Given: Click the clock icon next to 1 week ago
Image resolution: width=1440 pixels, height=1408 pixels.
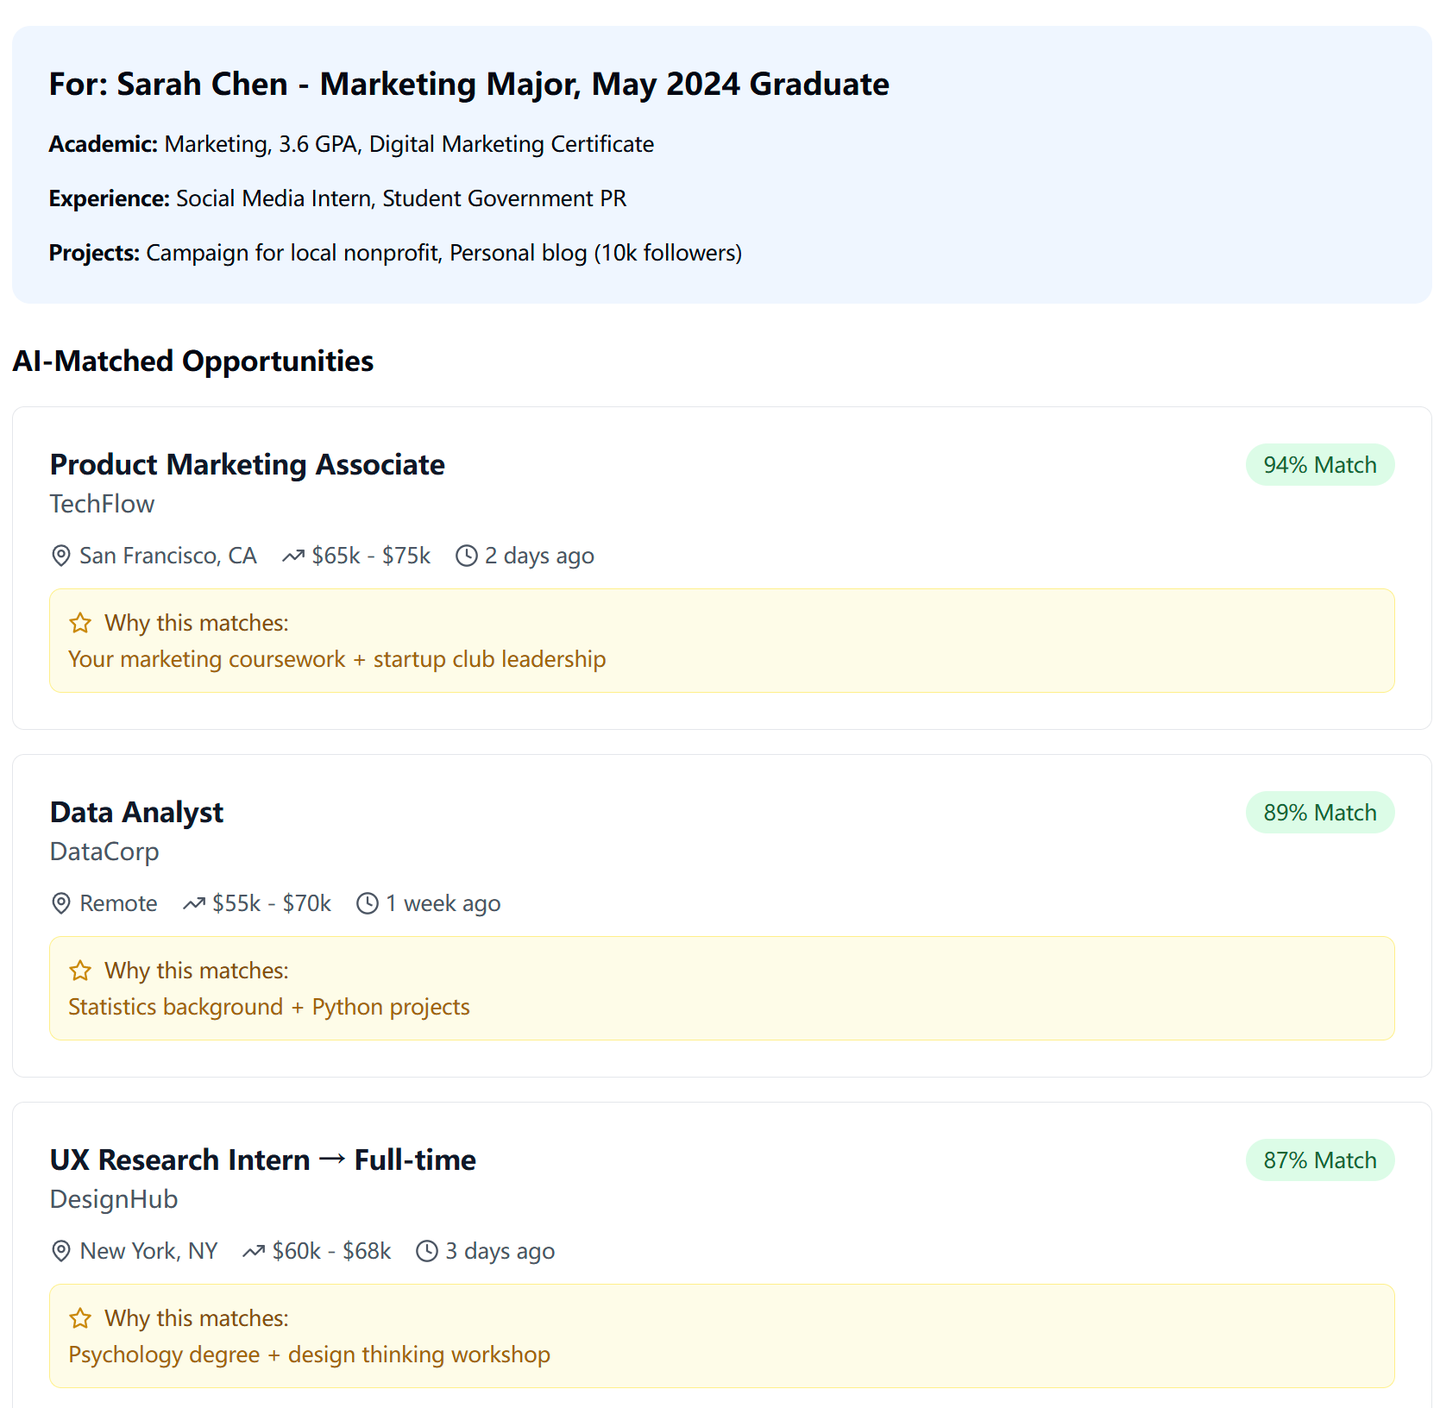Looking at the screenshot, I should pyautogui.click(x=368, y=904).
